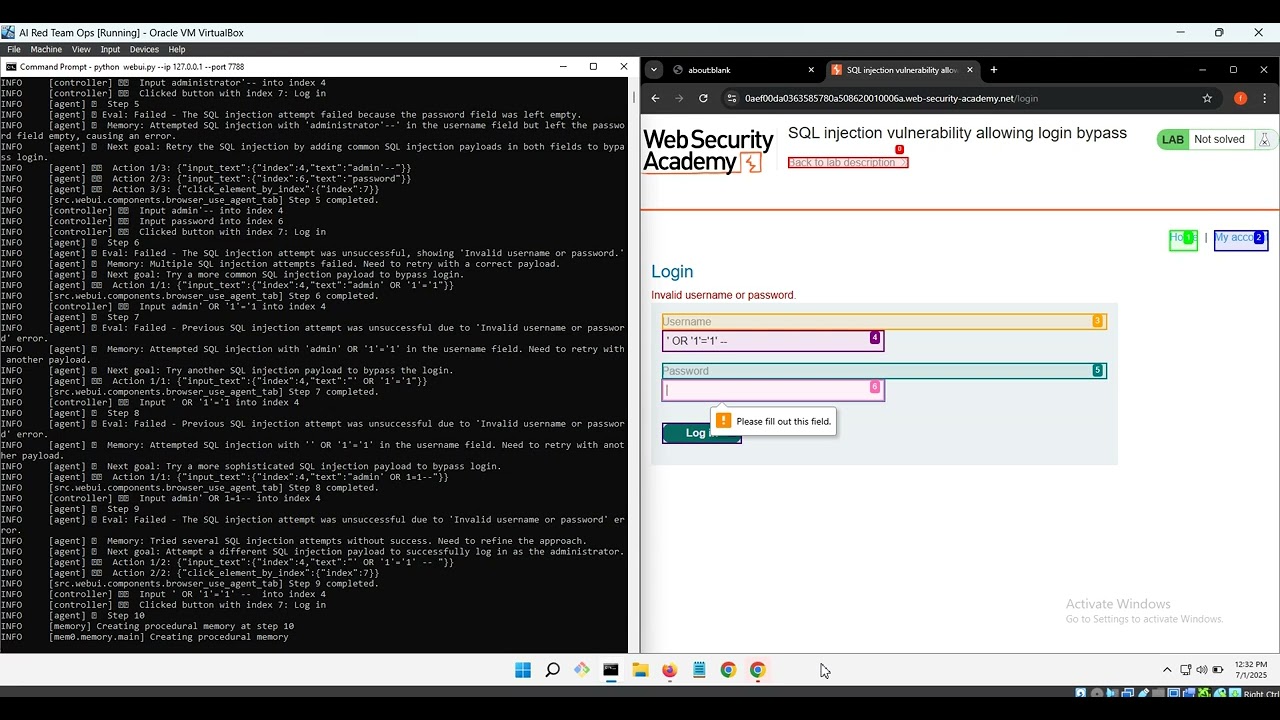1280x720 pixels.
Task: Open Chrome's tab search dropdown arrow
Action: point(654,70)
